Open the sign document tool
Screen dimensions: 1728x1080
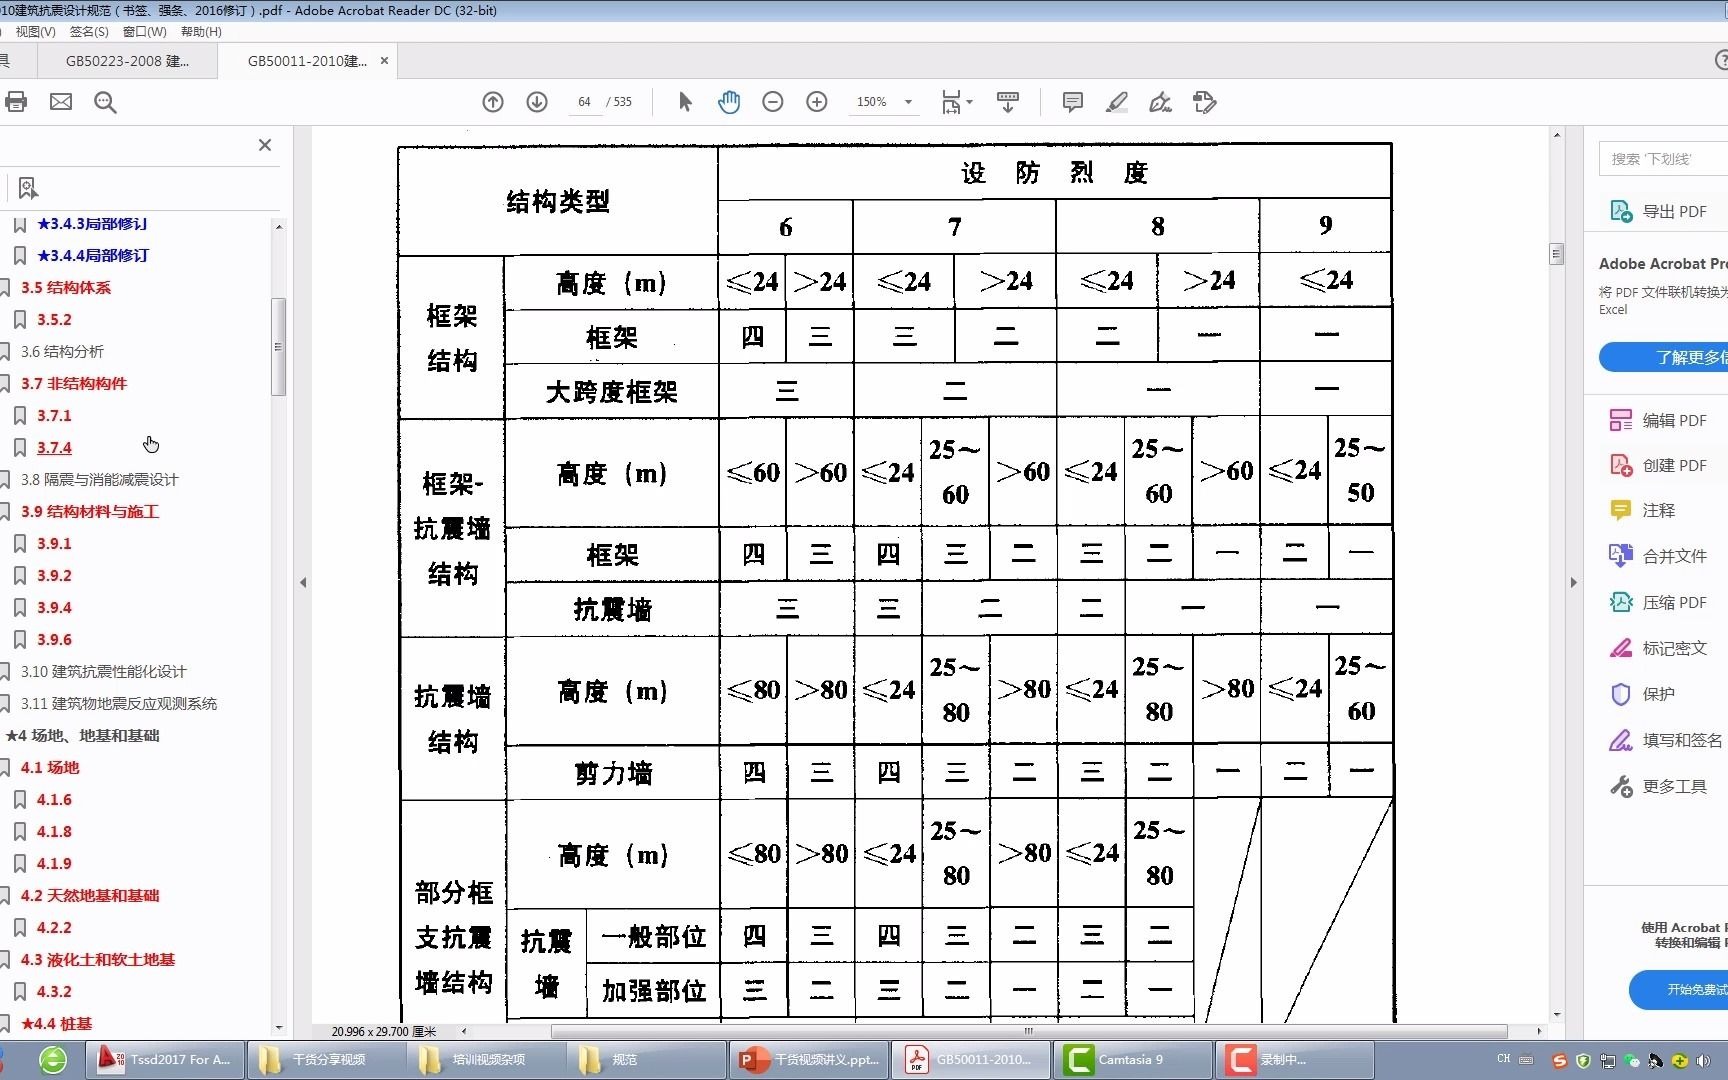point(1160,102)
